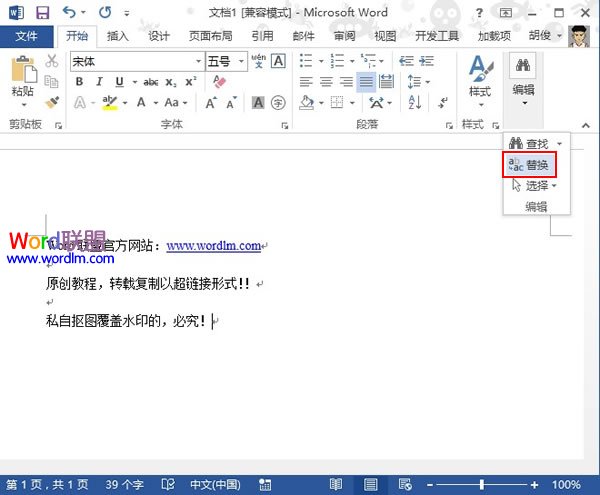The width and height of the screenshot is (600, 495).
Task: Click the 中文(中国) language indicator
Action: [x=215, y=485]
